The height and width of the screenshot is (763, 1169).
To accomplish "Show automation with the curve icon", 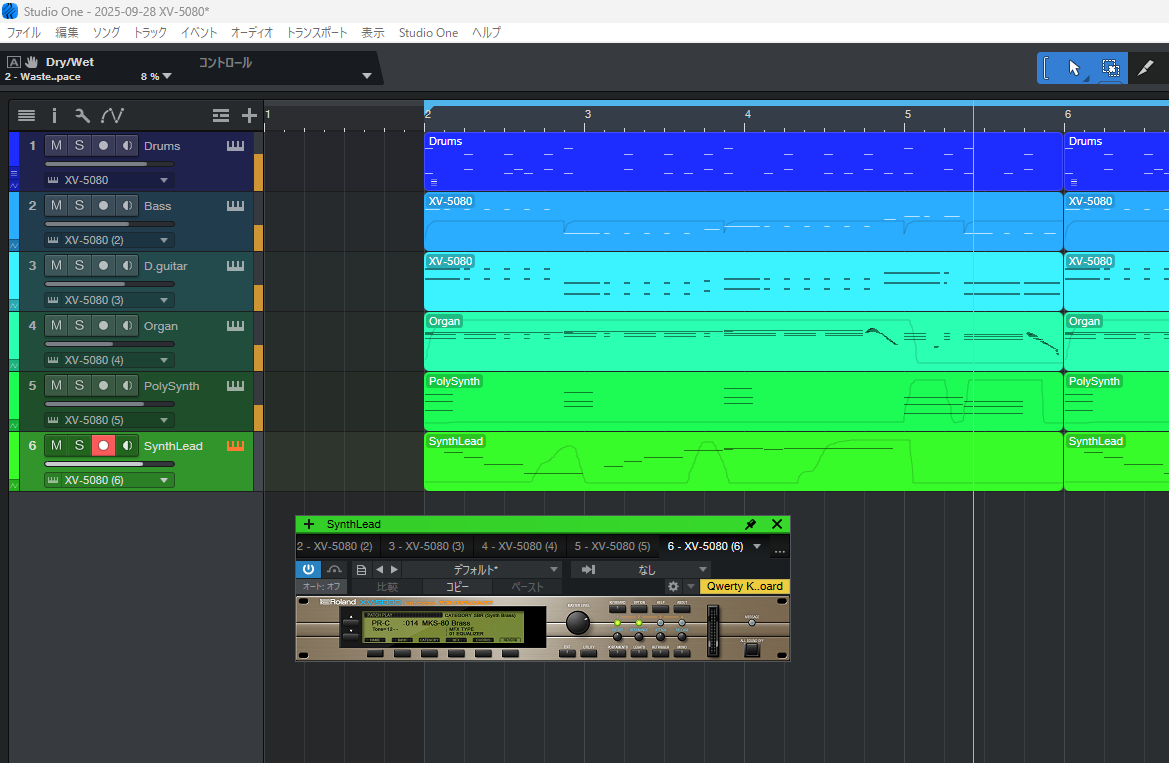I will point(112,116).
